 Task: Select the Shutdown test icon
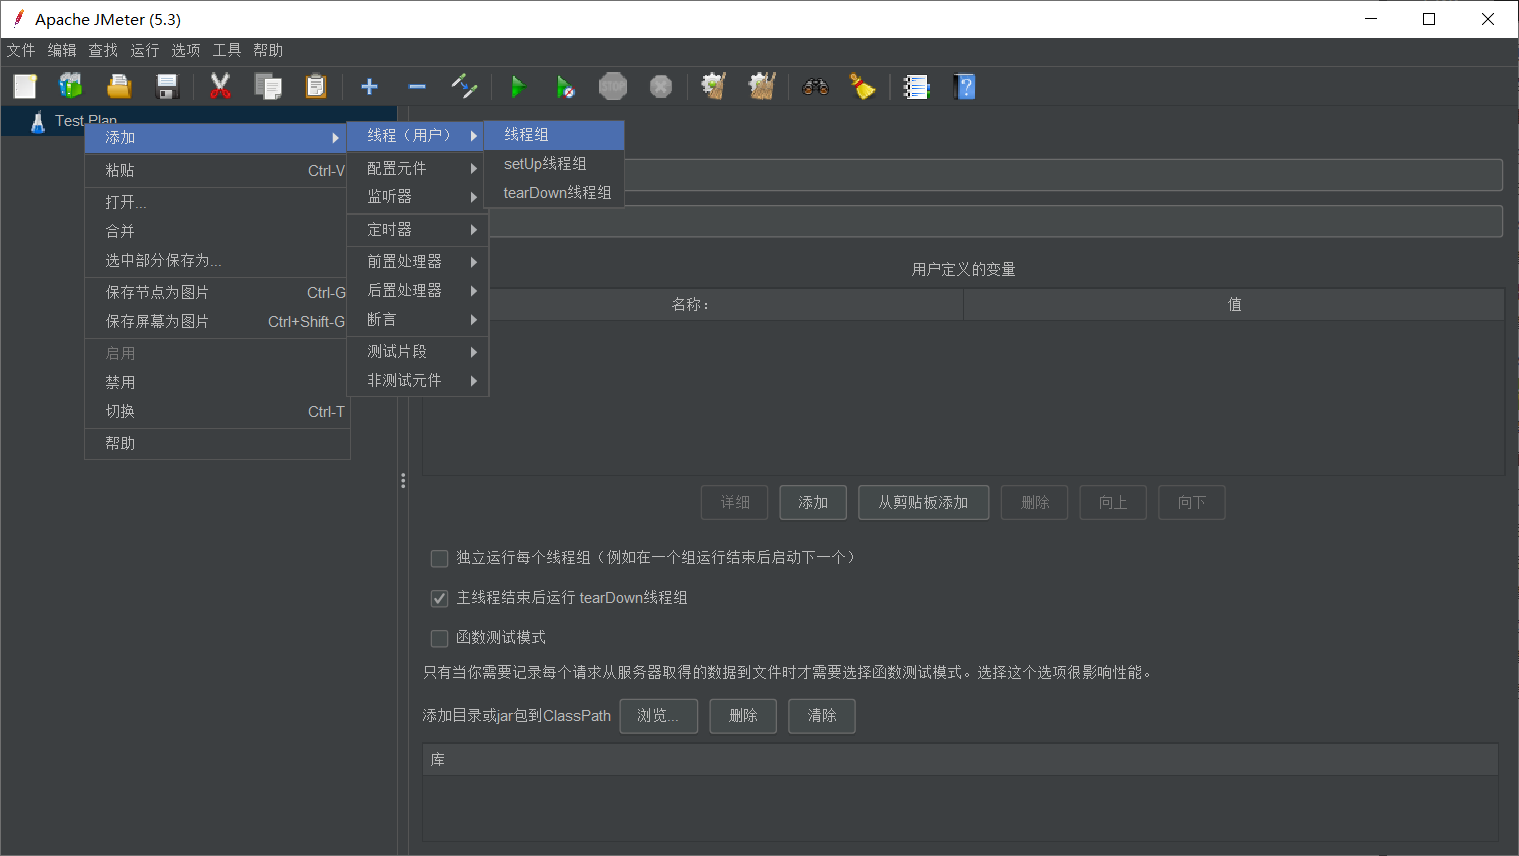[x=661, y=86]
